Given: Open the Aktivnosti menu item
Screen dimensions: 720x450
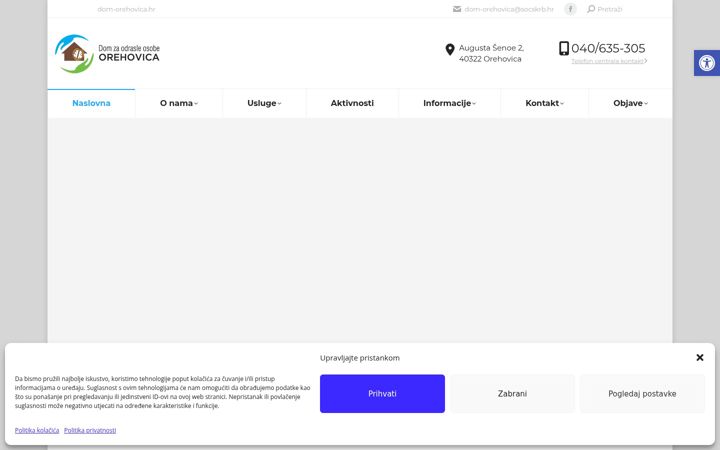Looking at the screenshot, I should [352, 103].
